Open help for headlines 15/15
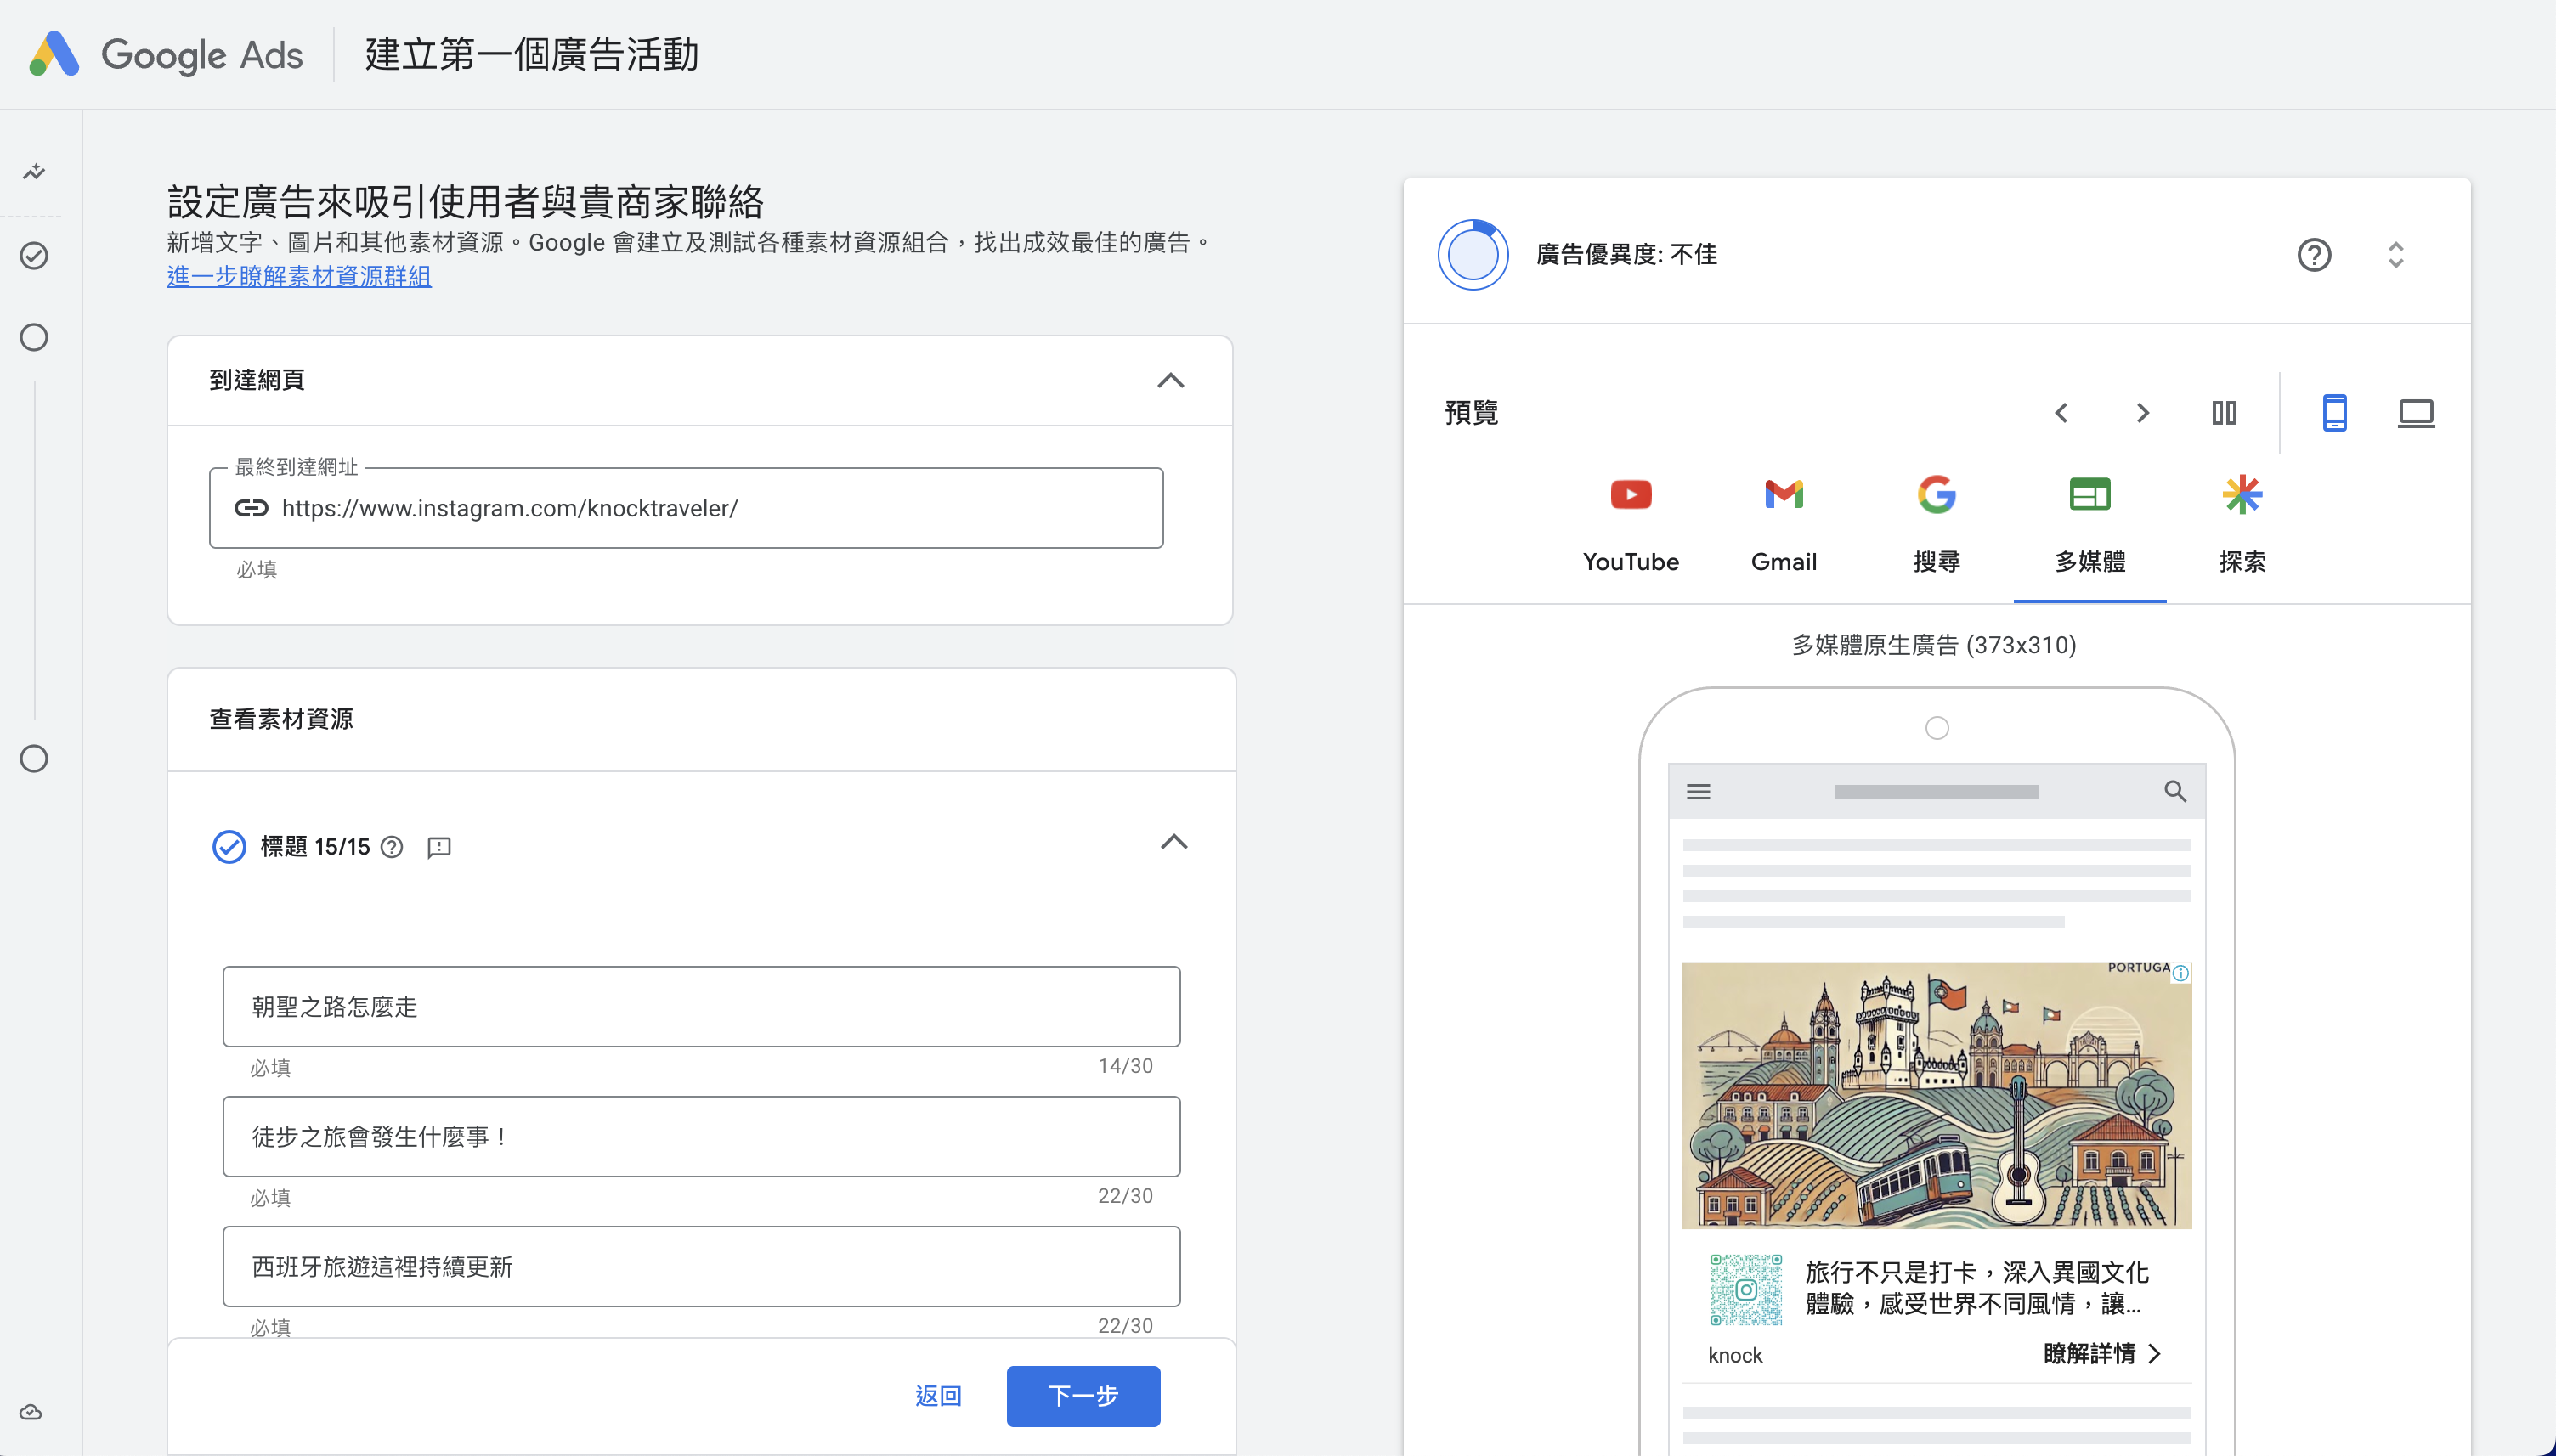The height and width of the screenshot is (1456, 2556). pos(392,847)
